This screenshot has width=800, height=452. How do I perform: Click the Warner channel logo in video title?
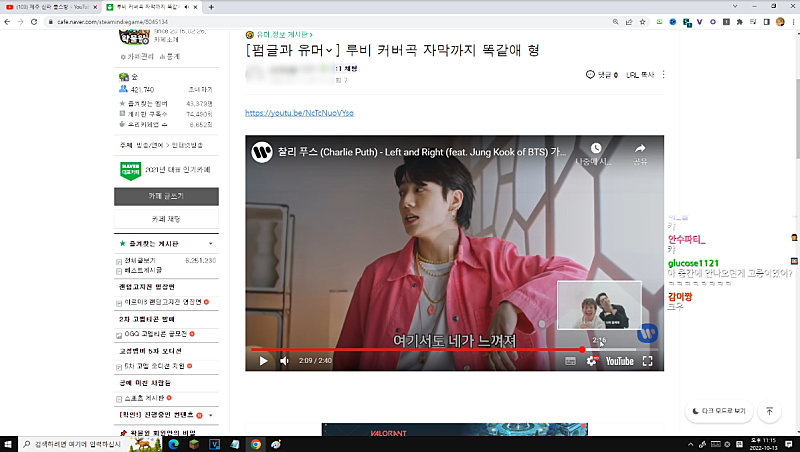click(261, 152)
